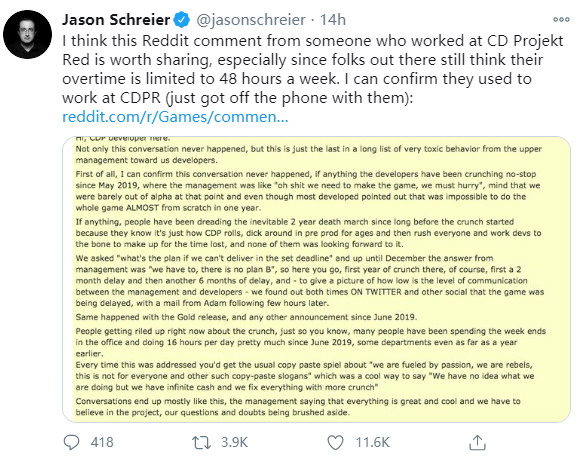The width and height of the screenshot is (583, 459).
Task: Open the reddit.com/r/Games comment link
Action: 175,117
